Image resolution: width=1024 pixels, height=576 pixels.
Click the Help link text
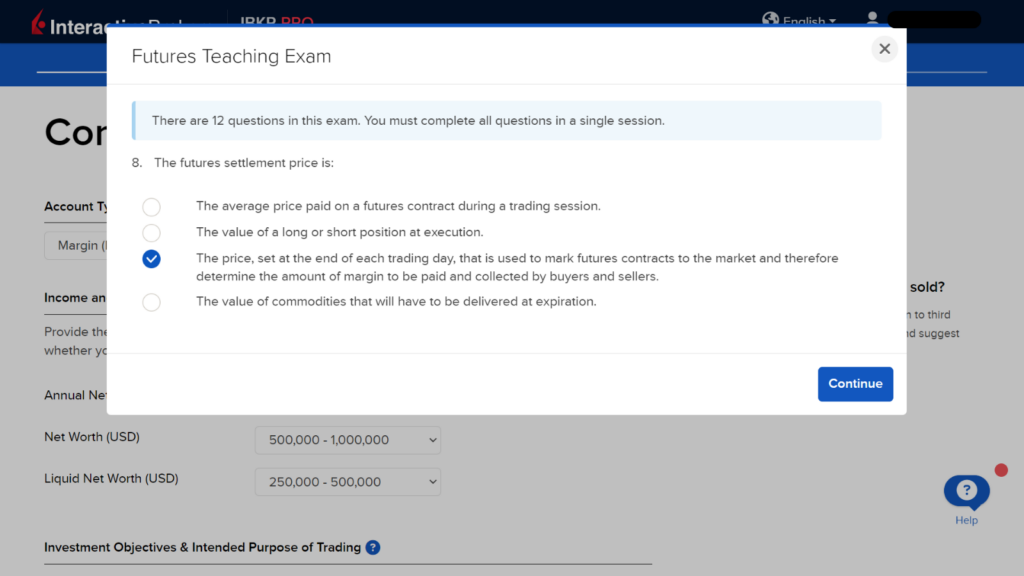click(x=966, y=521)
